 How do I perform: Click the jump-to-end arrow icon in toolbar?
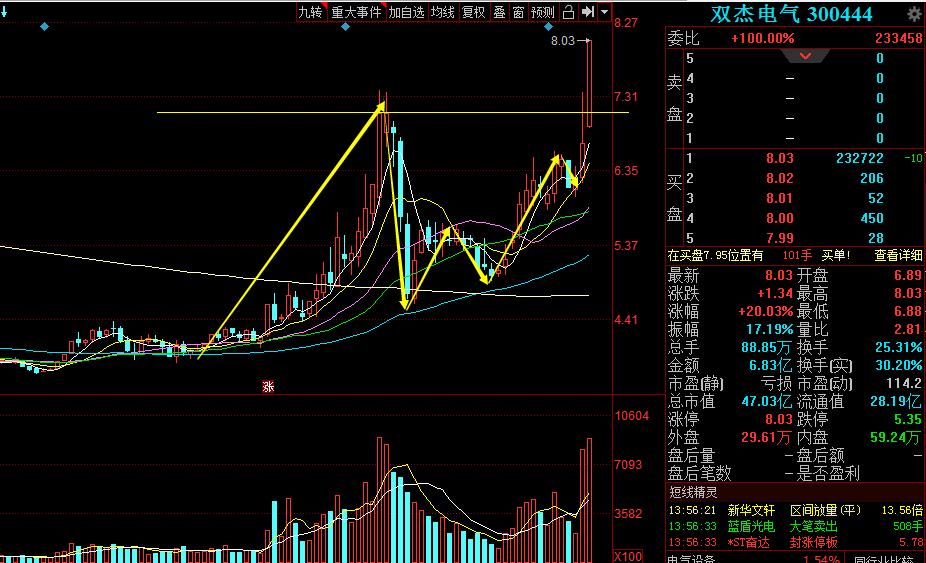[588, 12]
